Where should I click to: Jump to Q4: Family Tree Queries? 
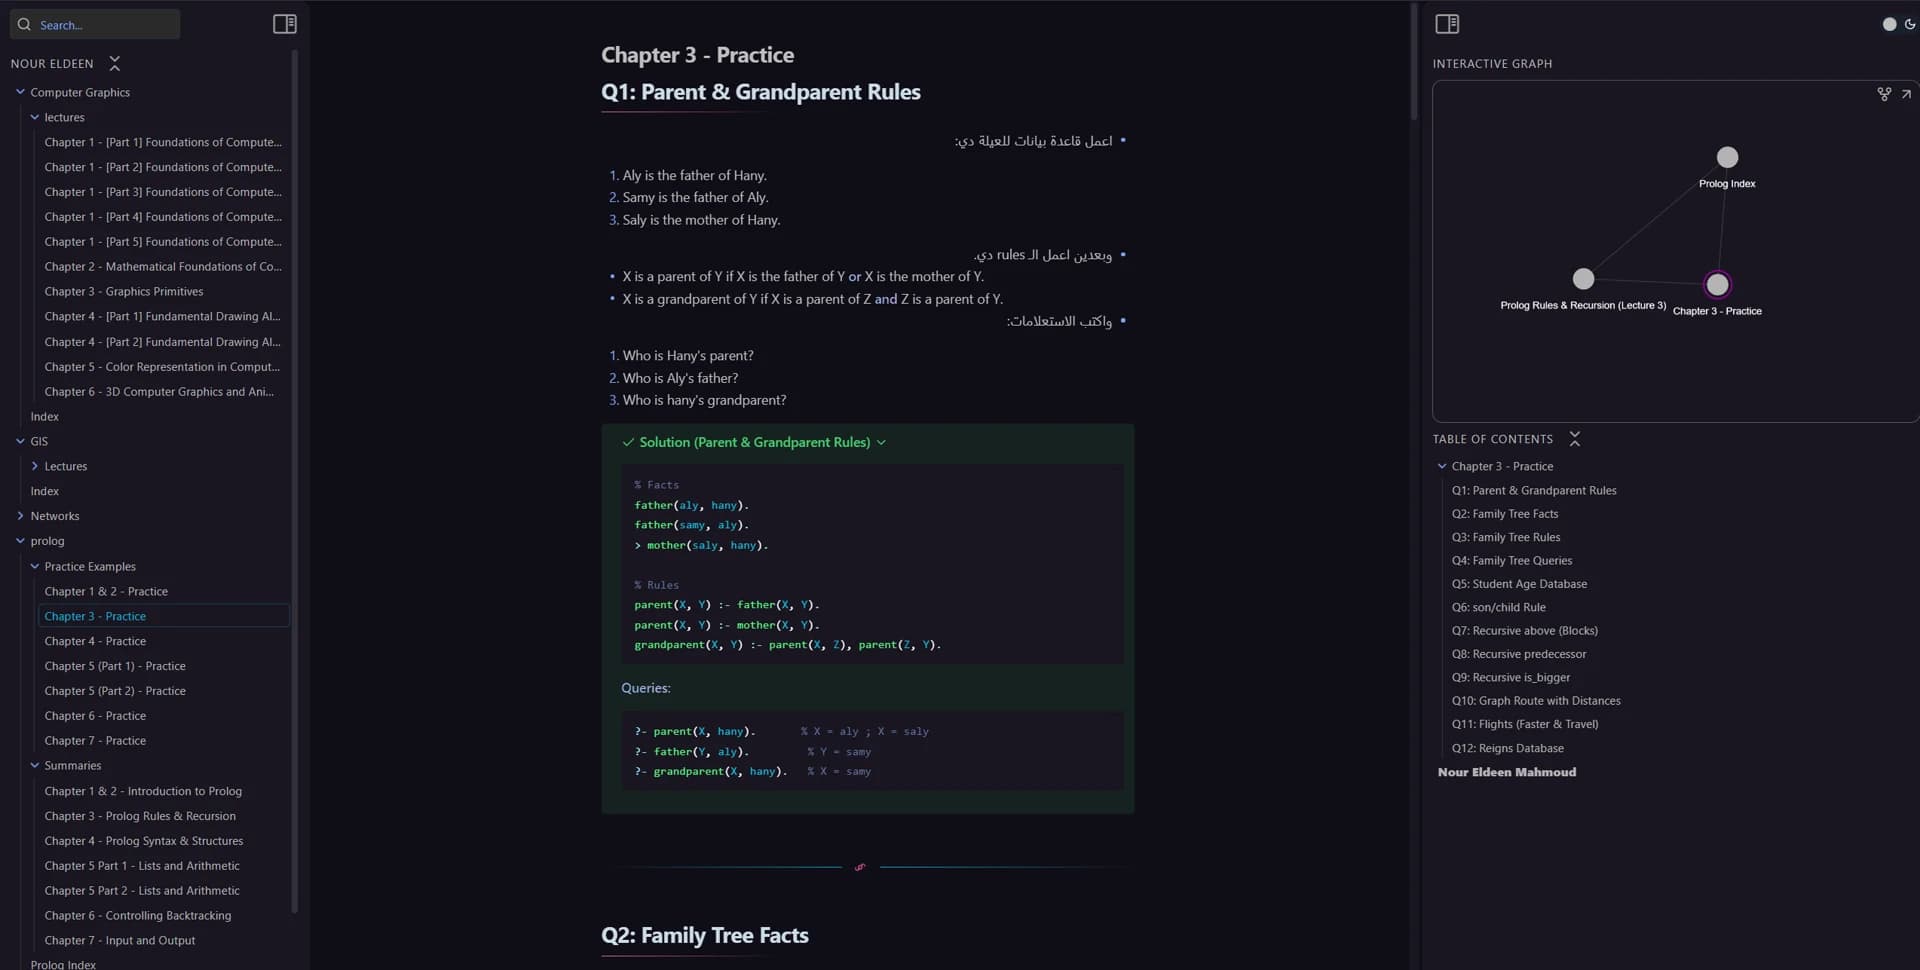1512,561
